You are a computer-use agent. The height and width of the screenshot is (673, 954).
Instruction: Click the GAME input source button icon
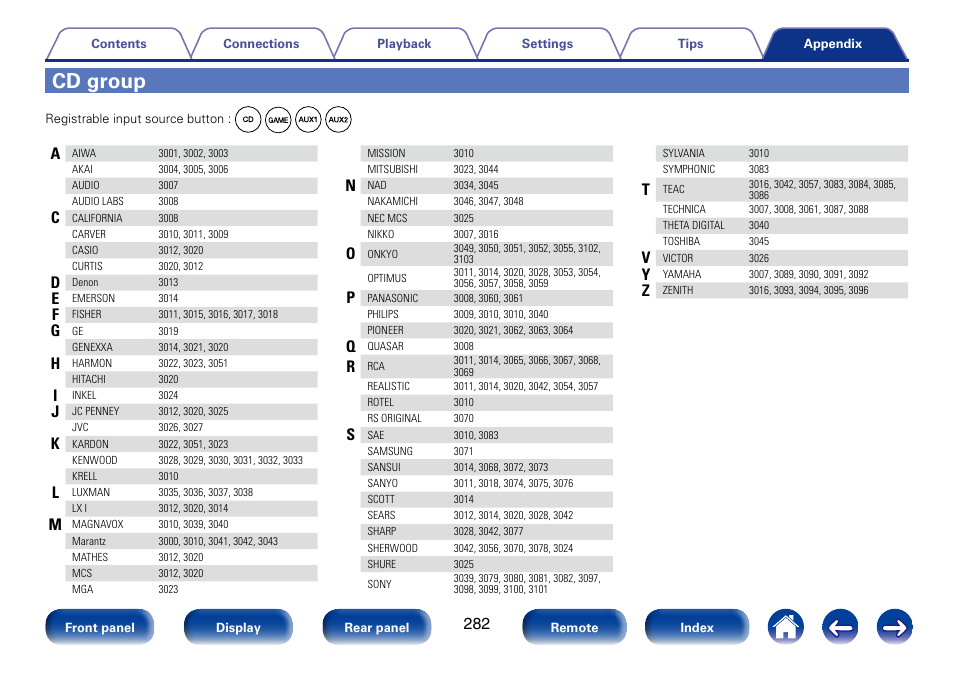278,119
